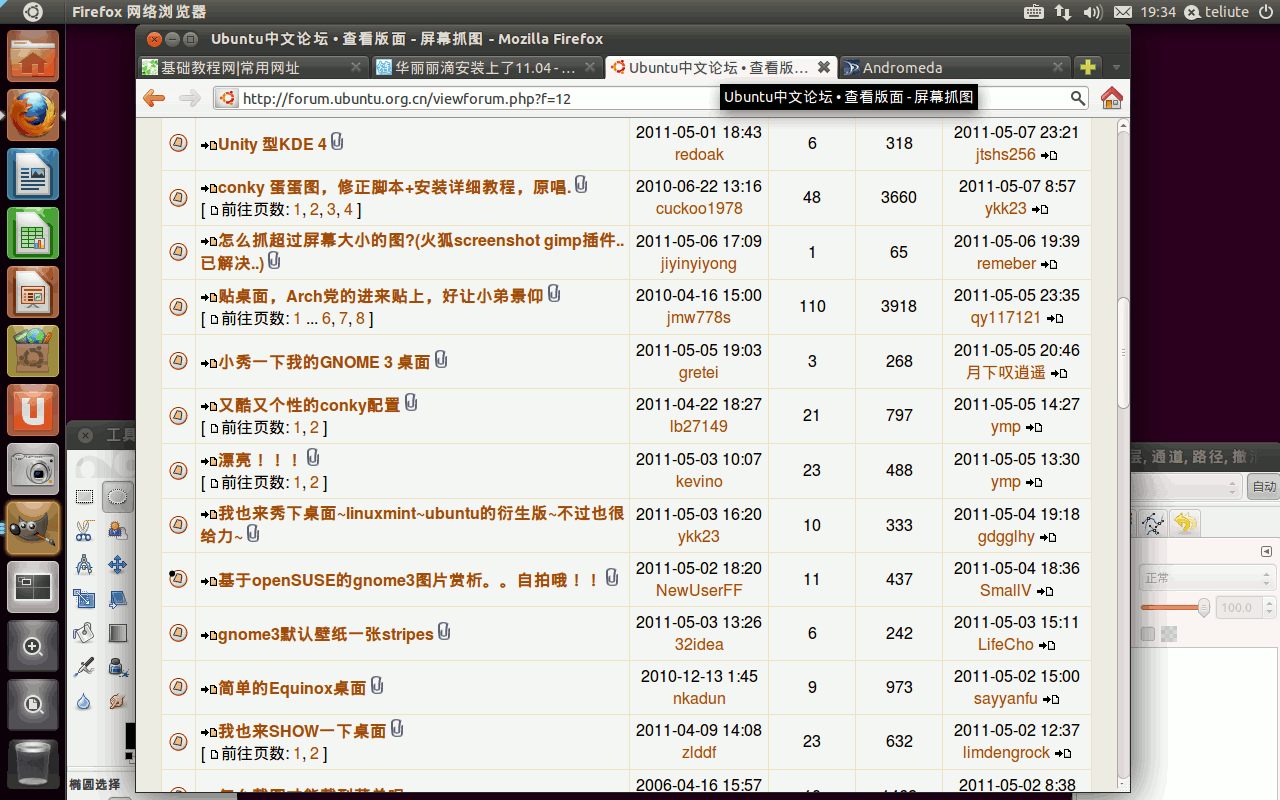
Task: Open topic '又酷又个性的conky配置'
Action: 309,406
